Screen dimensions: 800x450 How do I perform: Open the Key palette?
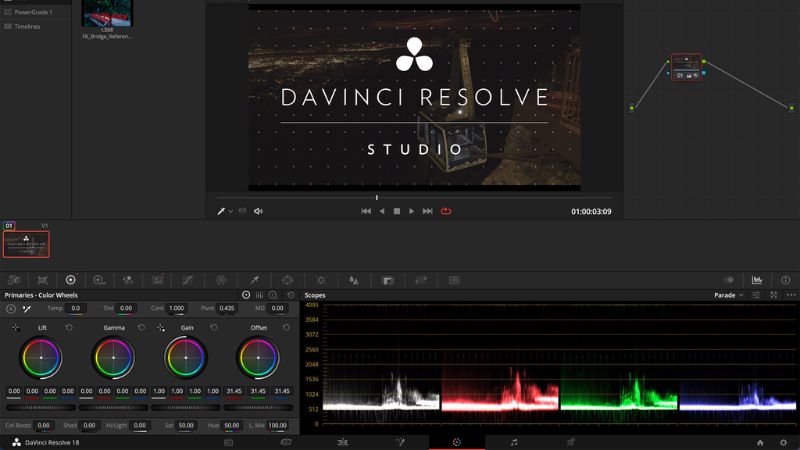tap(388, 280)
